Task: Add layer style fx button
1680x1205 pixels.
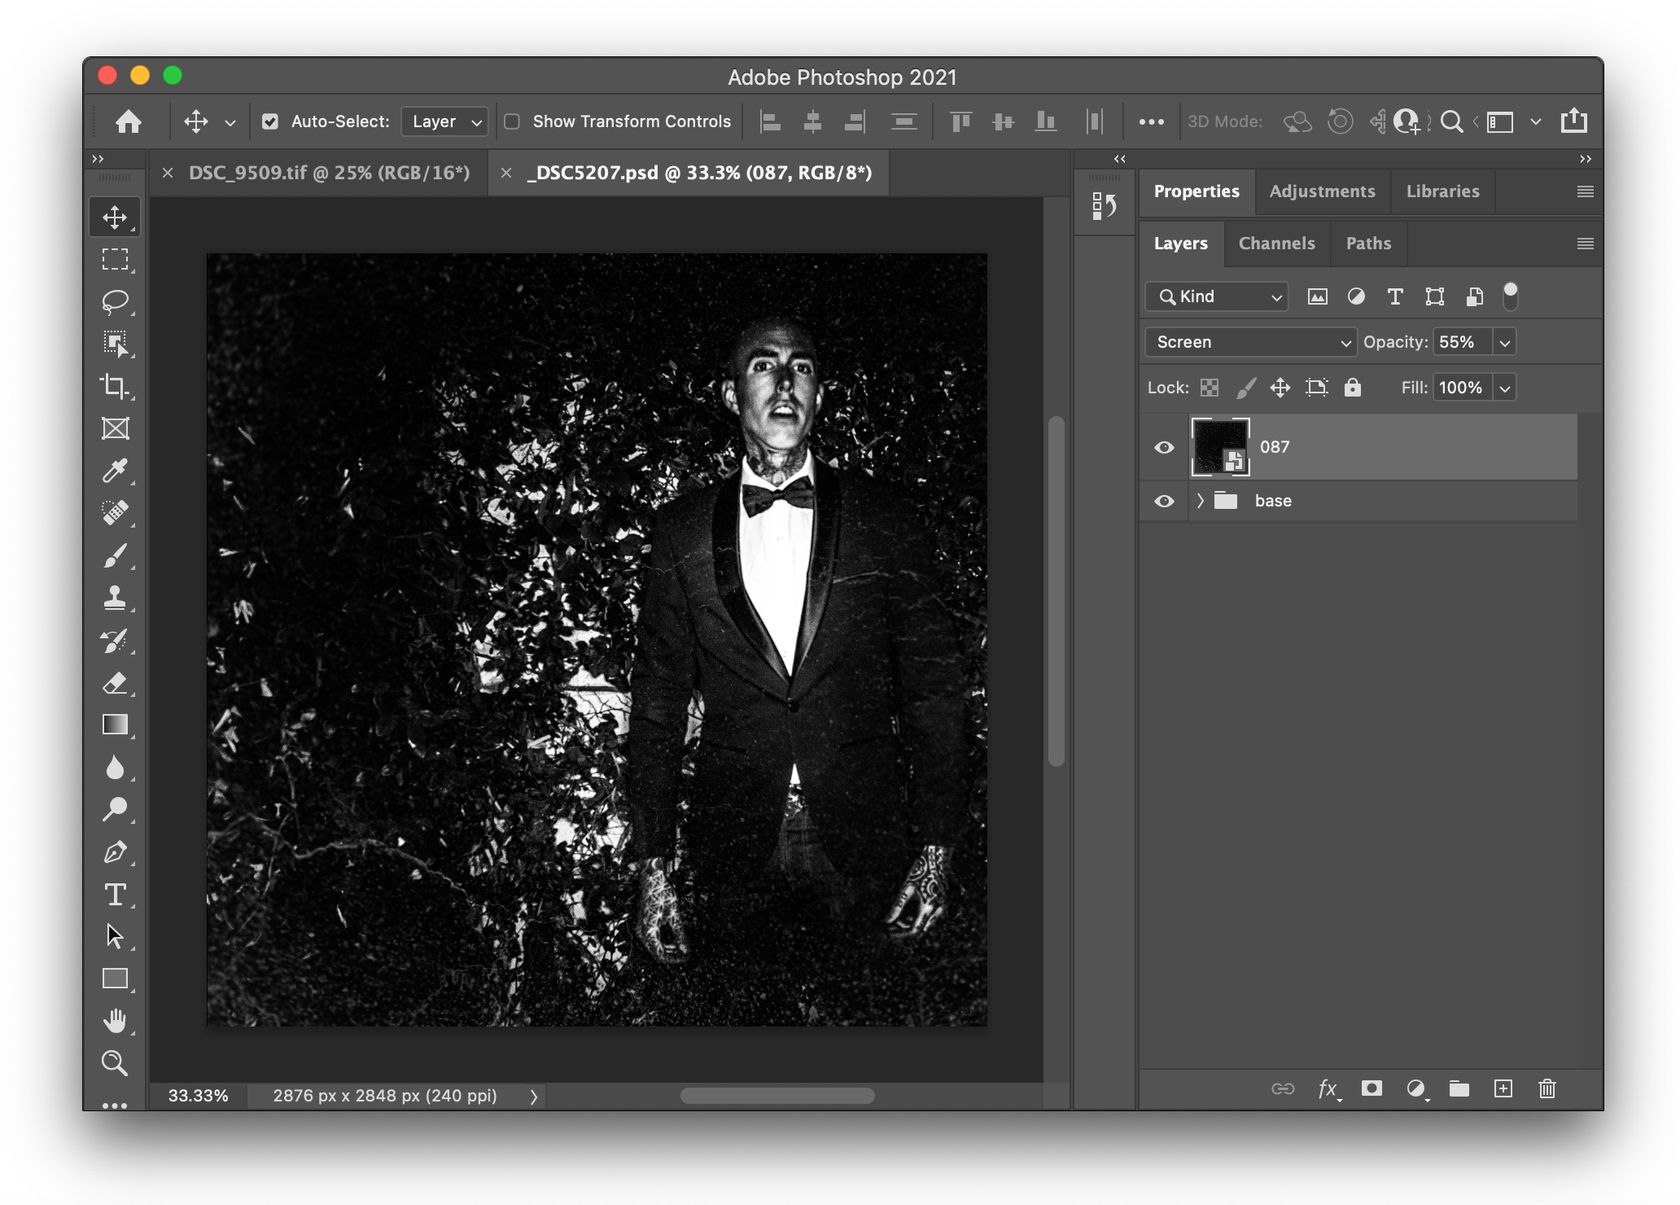Action: coord(1327,1089)
